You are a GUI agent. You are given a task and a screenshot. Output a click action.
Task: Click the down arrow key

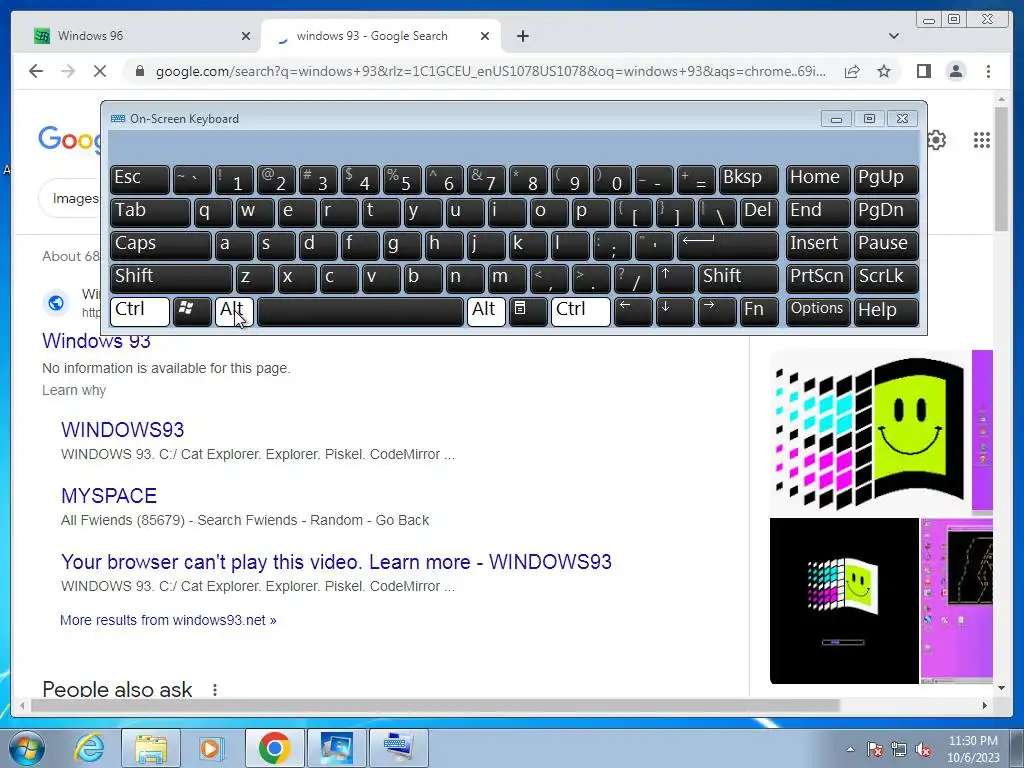(675, 311)
